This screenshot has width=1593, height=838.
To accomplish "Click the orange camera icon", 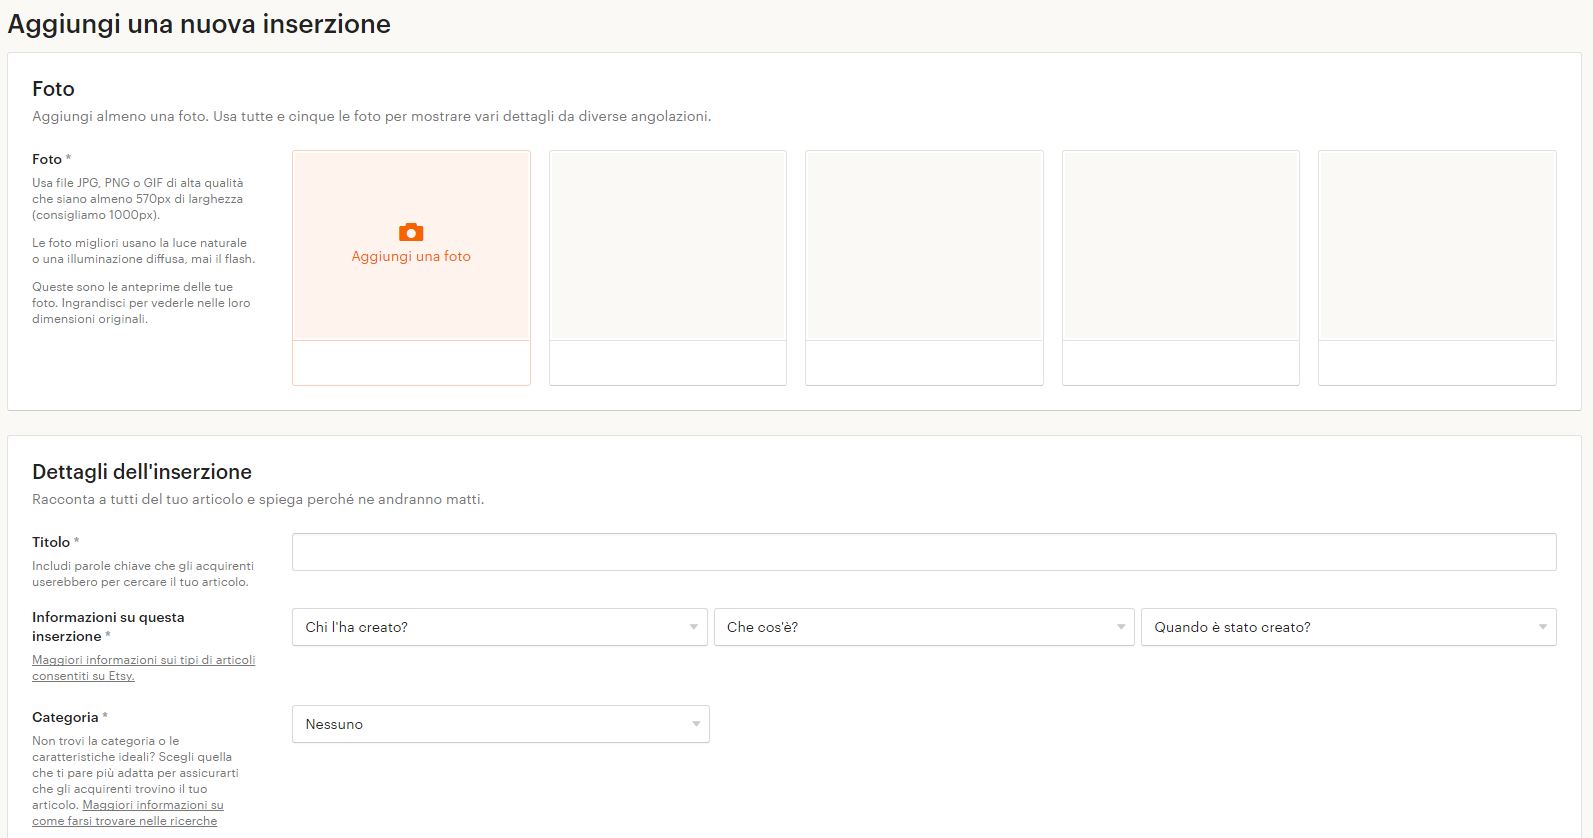I will click(411, 232).
